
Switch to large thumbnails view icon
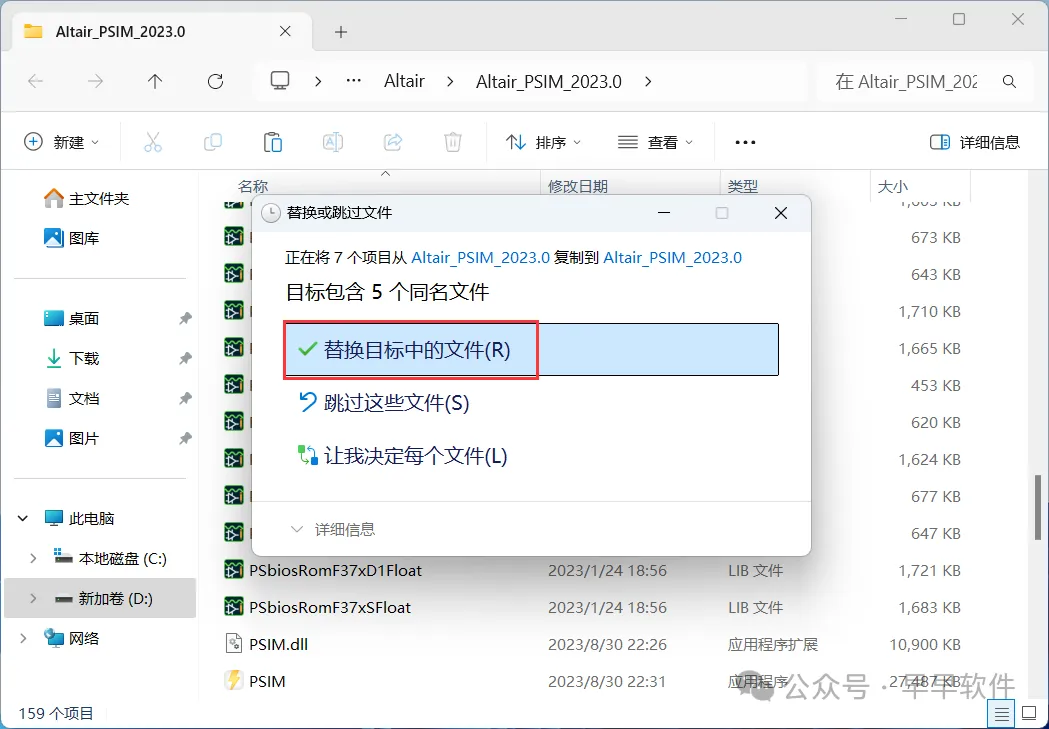[x=1029, y=714]
